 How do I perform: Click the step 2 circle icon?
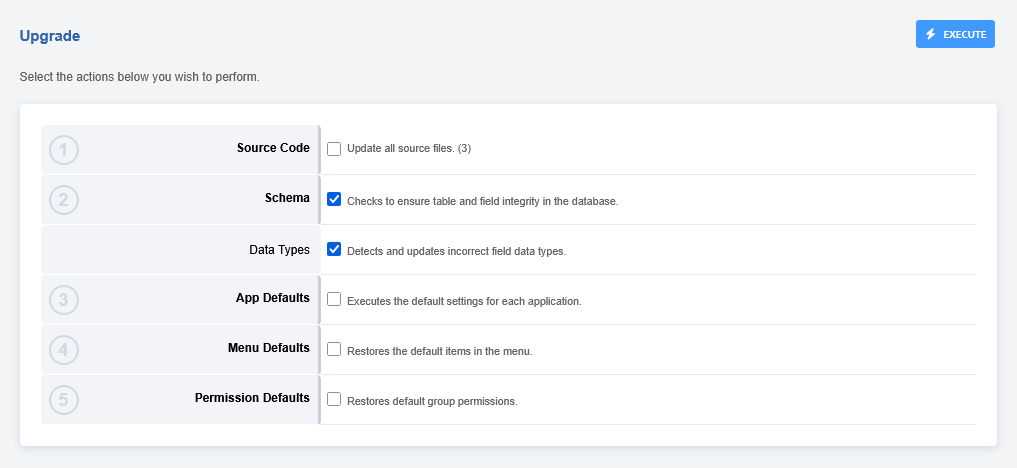pyautogui.click(x=64, y=200)
